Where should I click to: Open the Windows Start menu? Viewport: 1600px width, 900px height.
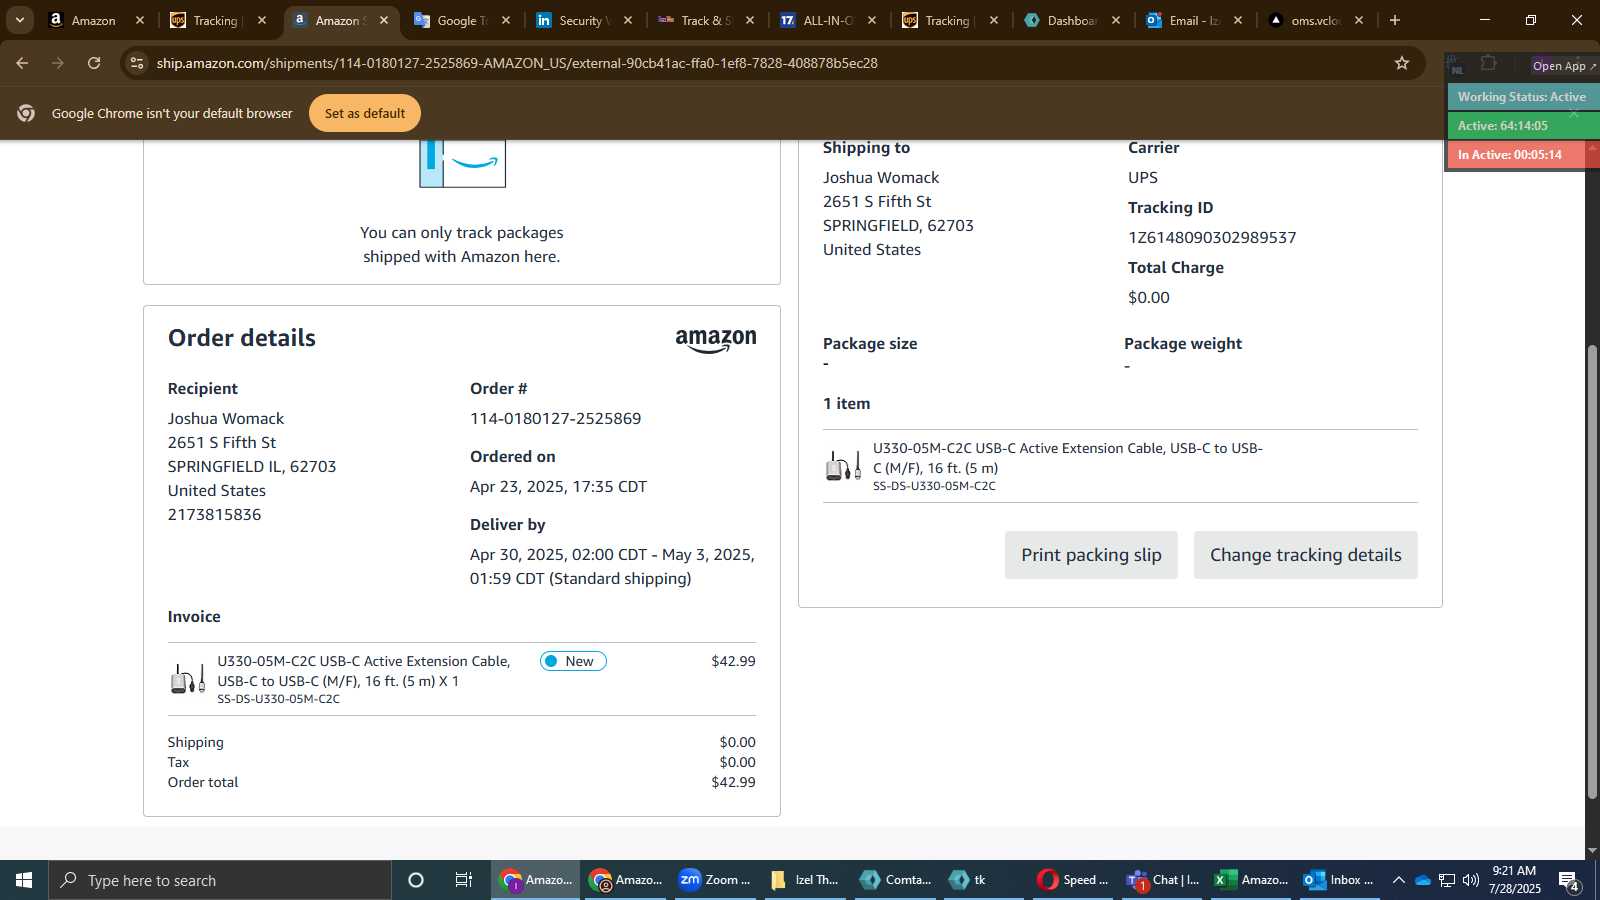[24, 880]
